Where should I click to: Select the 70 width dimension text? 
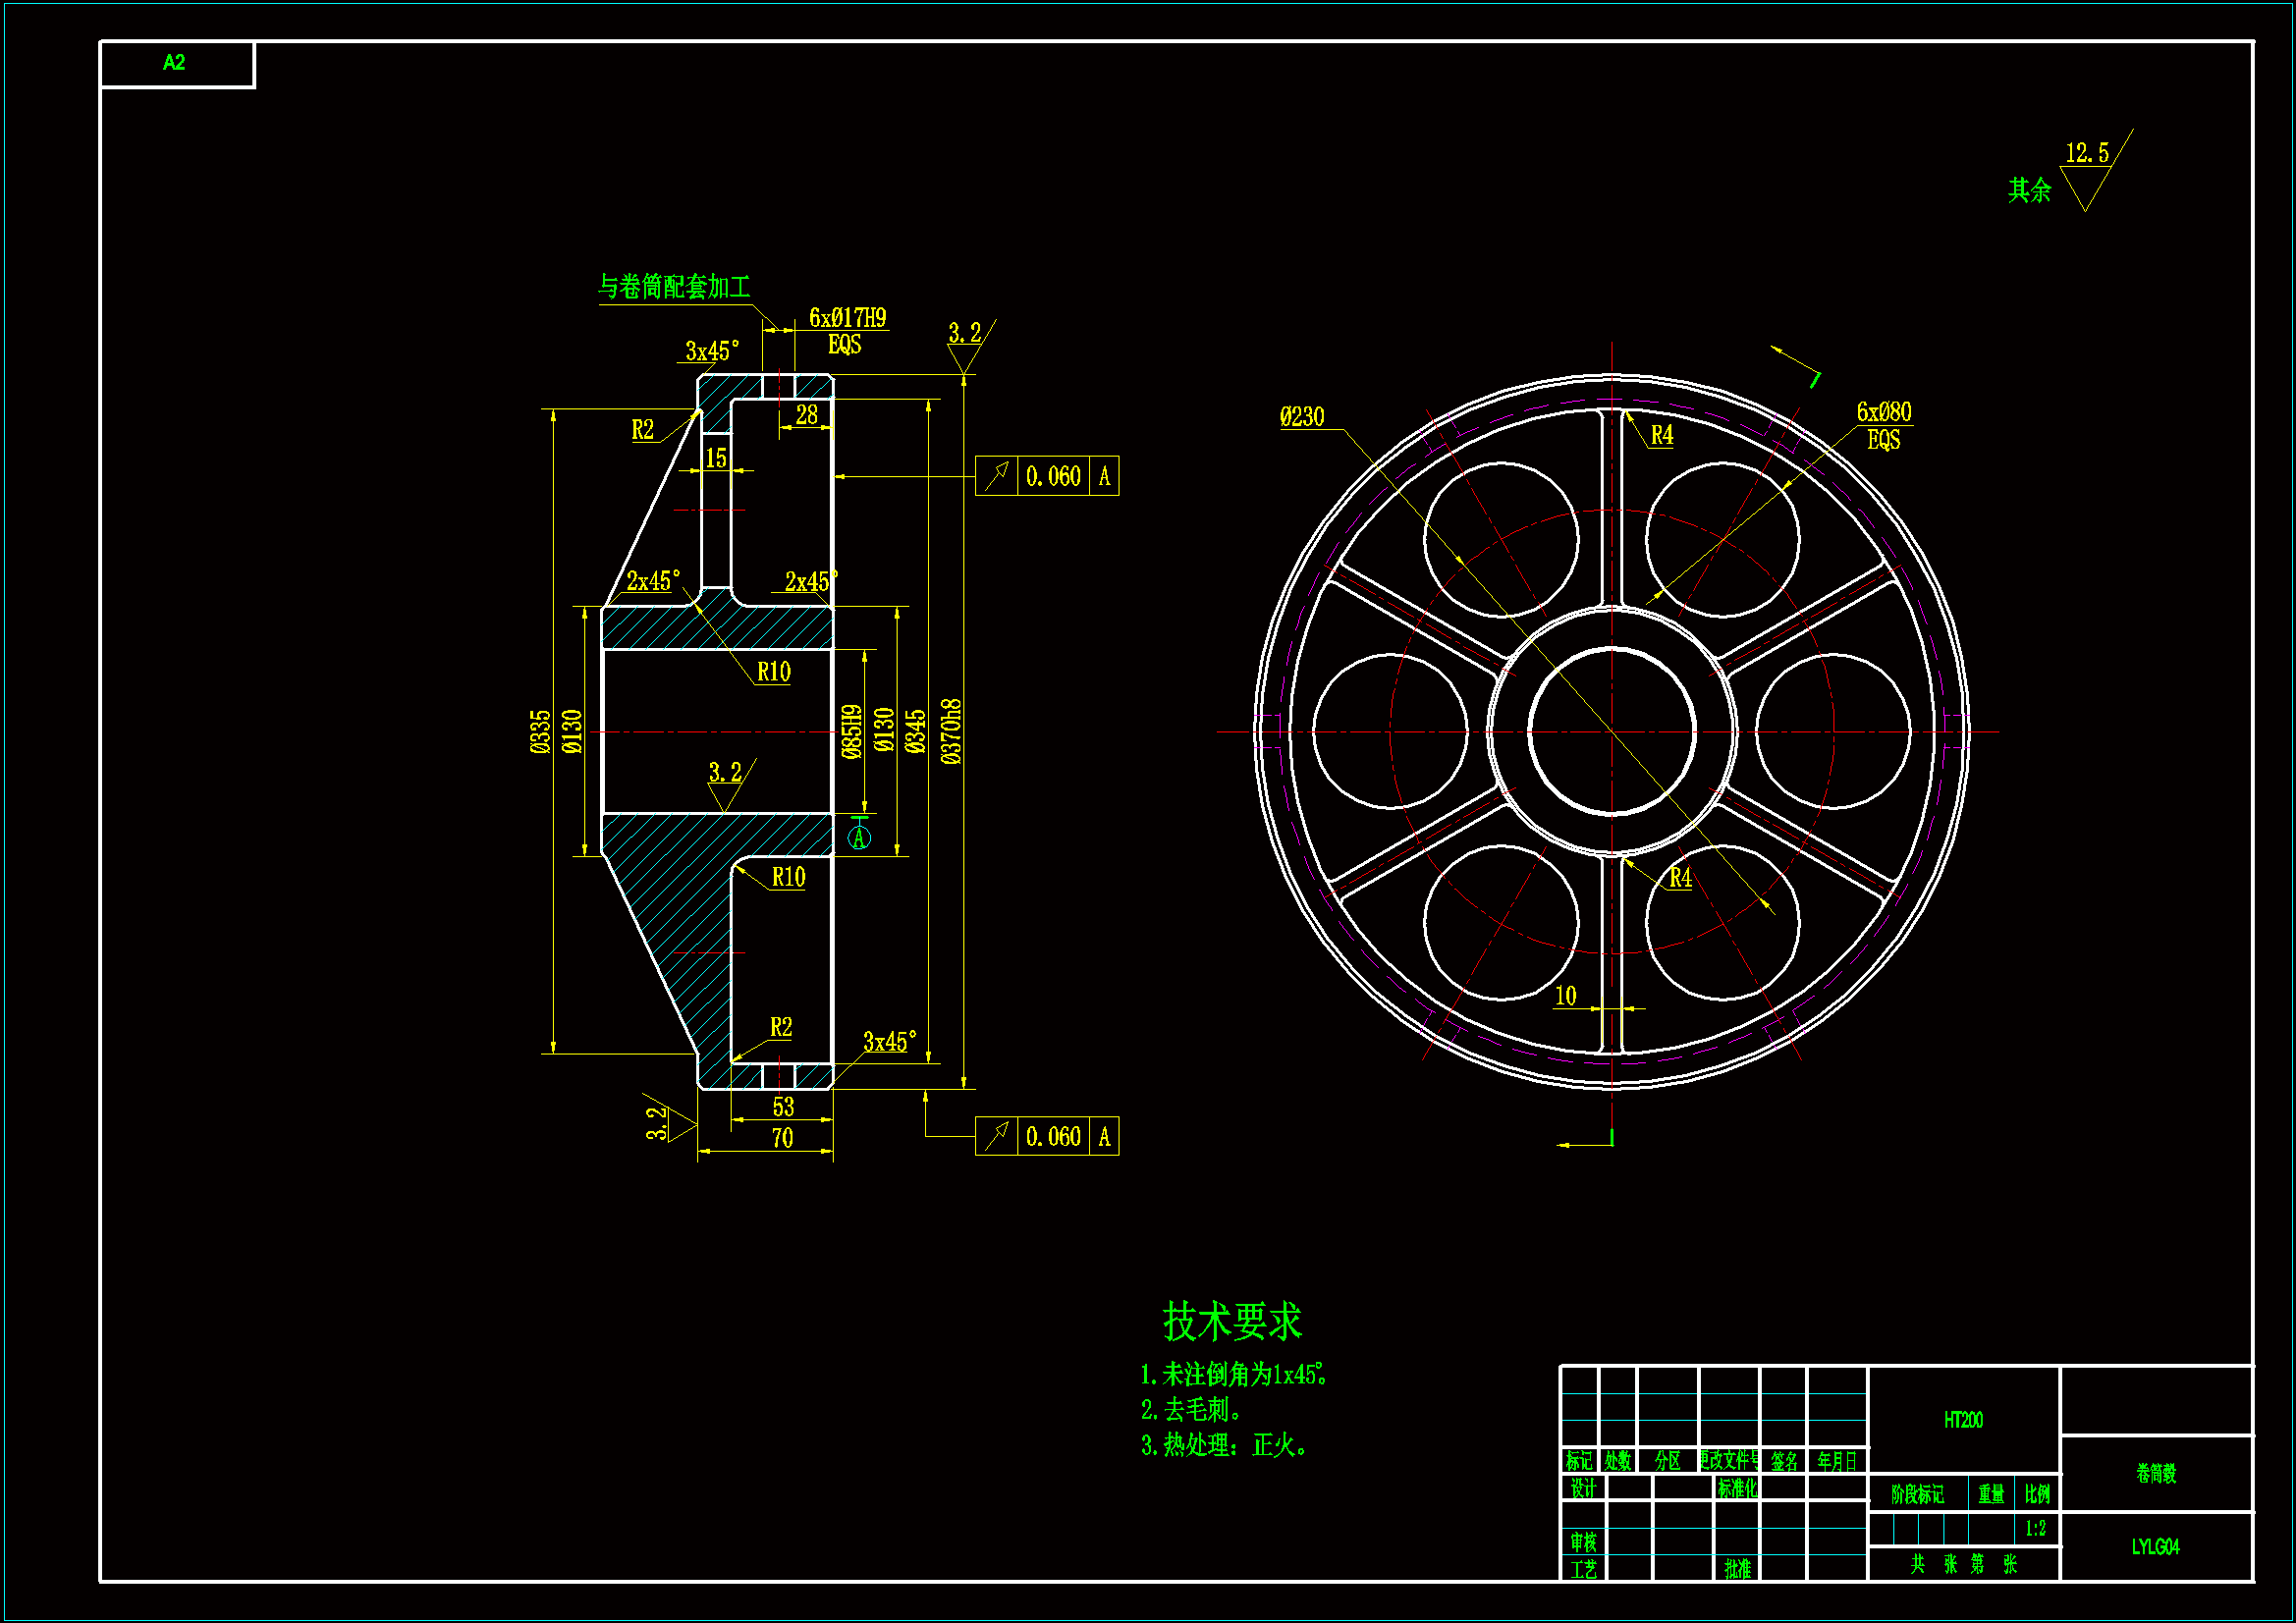[782, 1138]
